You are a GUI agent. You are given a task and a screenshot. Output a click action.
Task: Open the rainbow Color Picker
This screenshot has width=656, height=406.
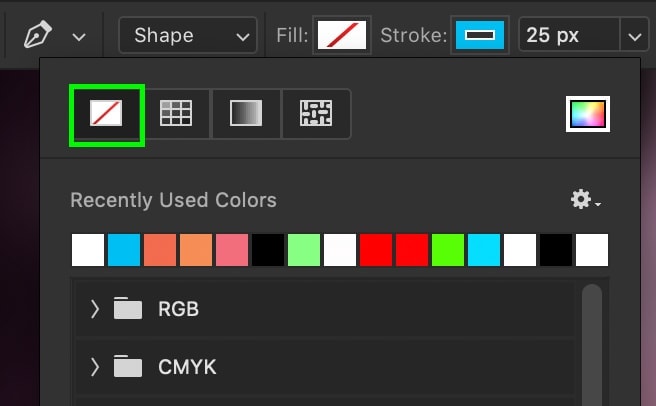(x=588, y=114)
